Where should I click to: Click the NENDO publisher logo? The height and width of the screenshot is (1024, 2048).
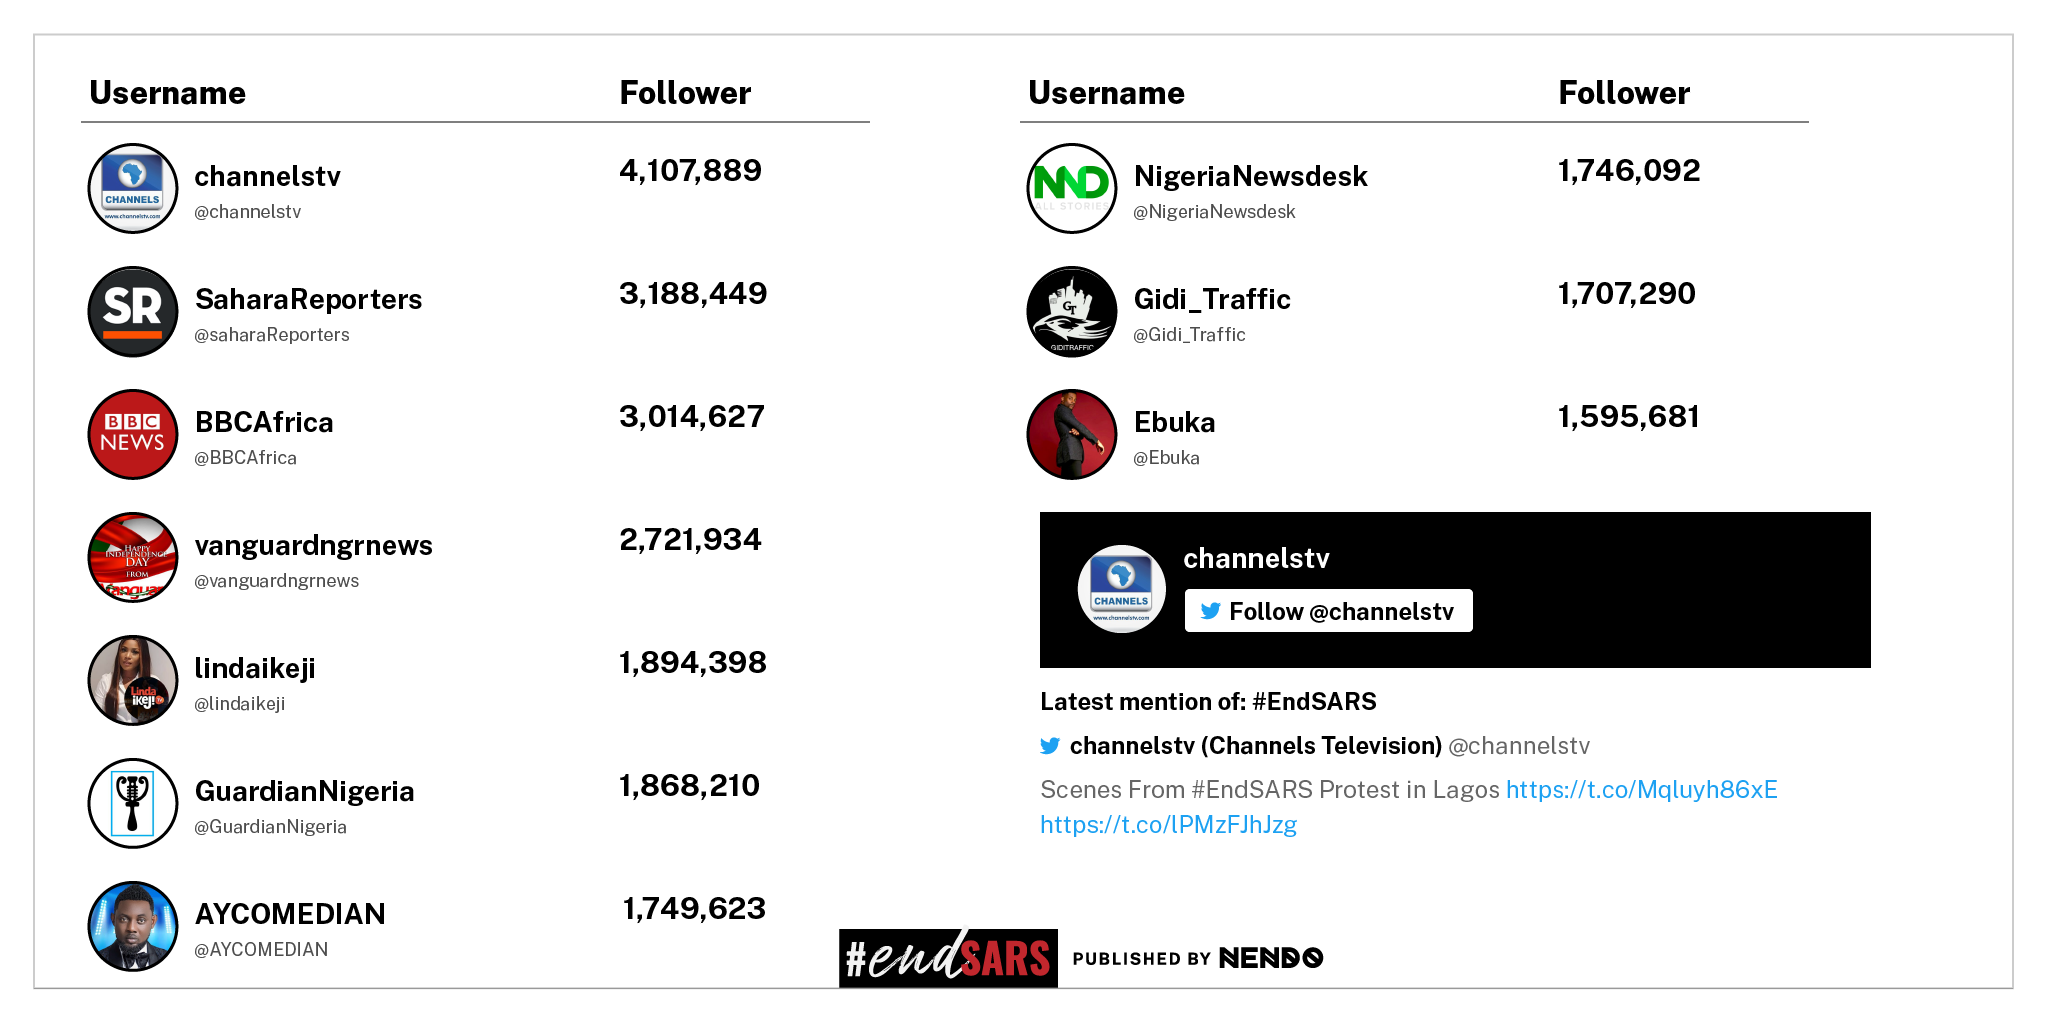(1271, 958)
